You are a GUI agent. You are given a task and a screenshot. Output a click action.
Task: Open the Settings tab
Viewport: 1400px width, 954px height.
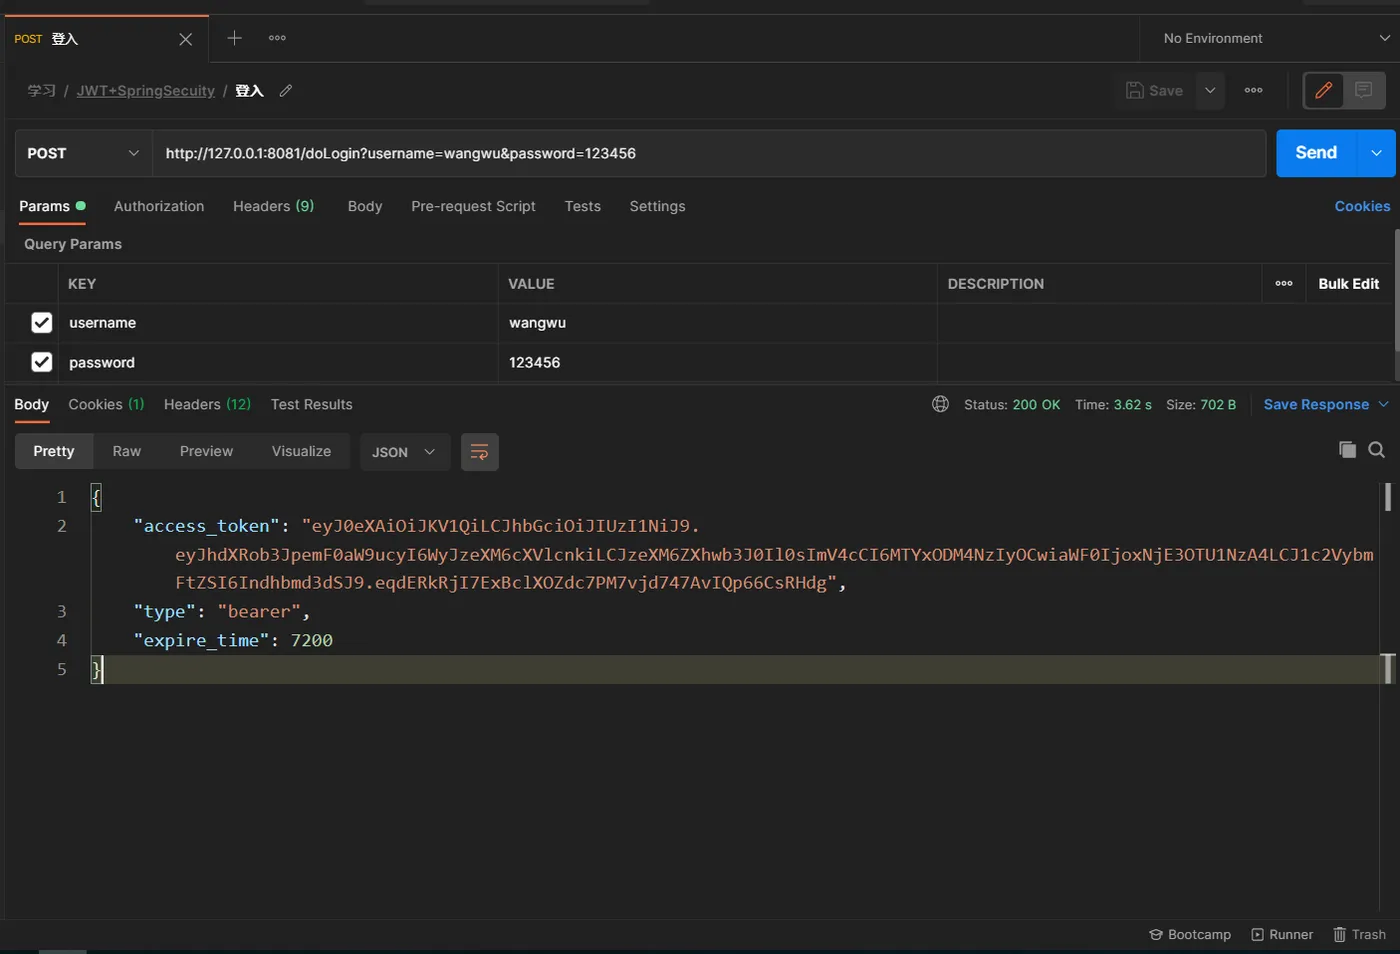657,206
